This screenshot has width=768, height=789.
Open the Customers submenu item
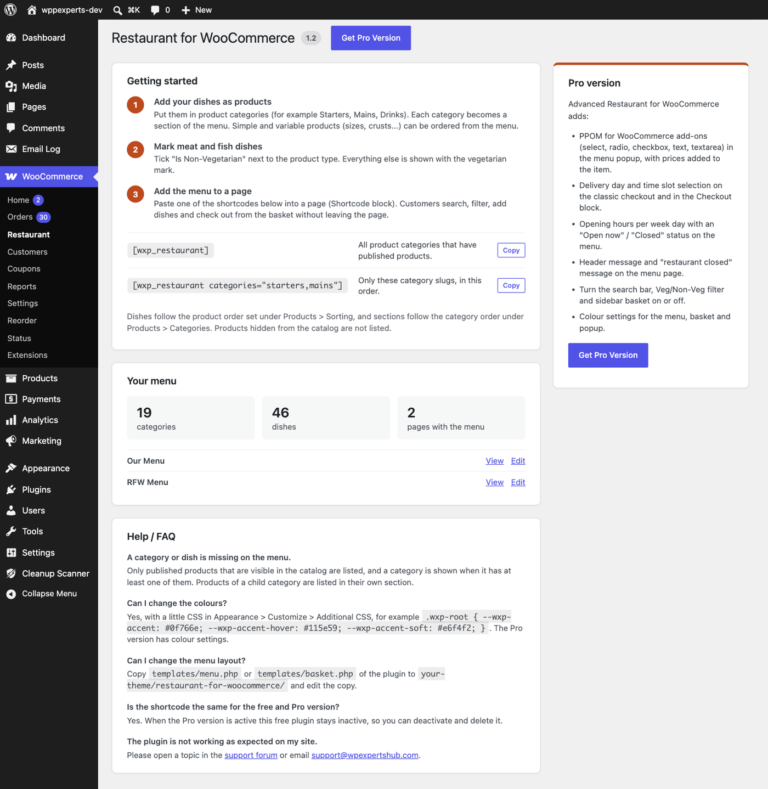(x=27, y=252)
